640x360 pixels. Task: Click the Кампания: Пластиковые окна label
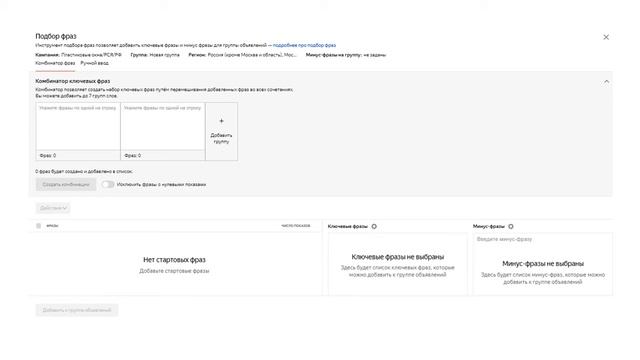(78, 55)
